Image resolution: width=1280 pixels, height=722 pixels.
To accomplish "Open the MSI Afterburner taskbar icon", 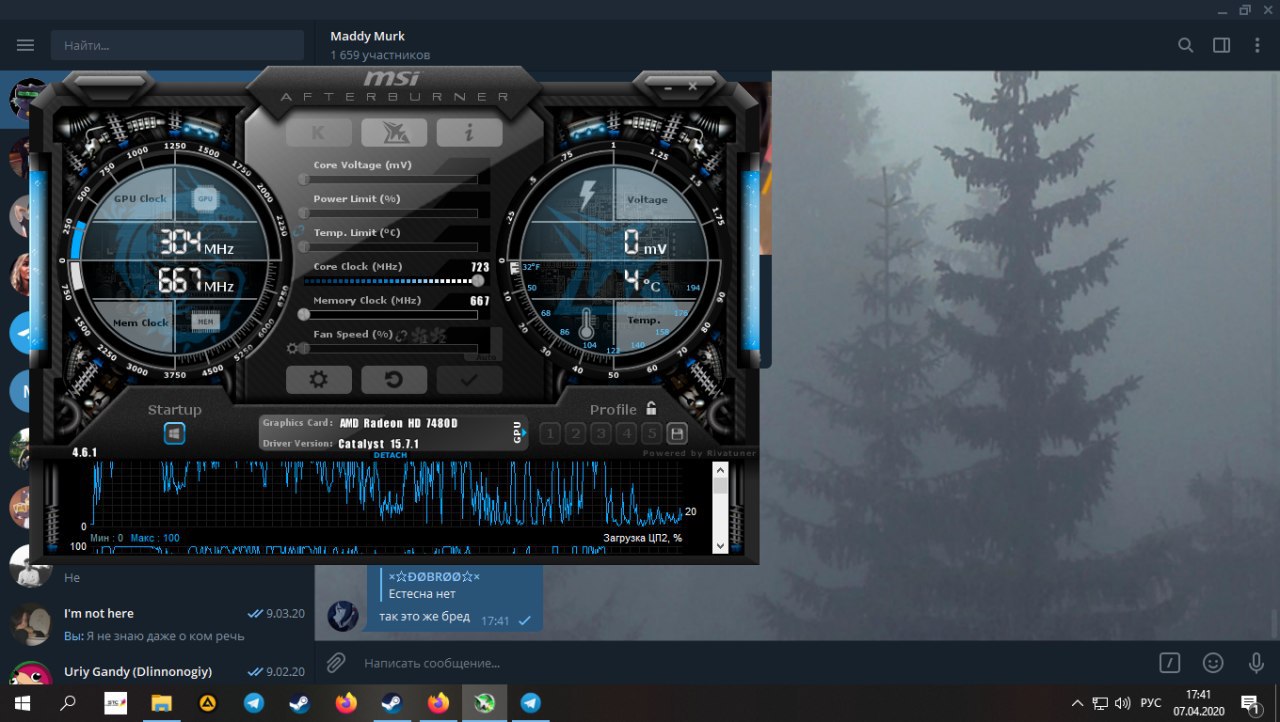I will [x=484, y=703].
